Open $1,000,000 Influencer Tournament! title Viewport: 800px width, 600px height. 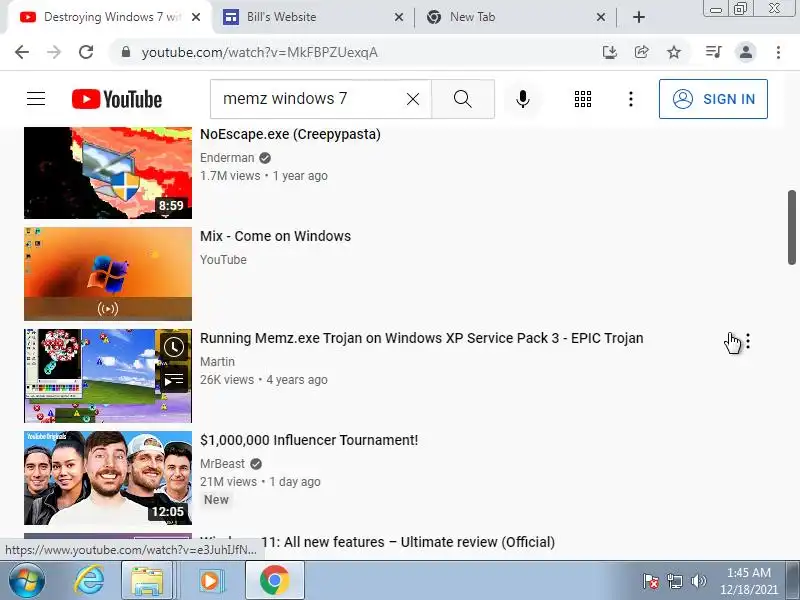tap(309, 440)
